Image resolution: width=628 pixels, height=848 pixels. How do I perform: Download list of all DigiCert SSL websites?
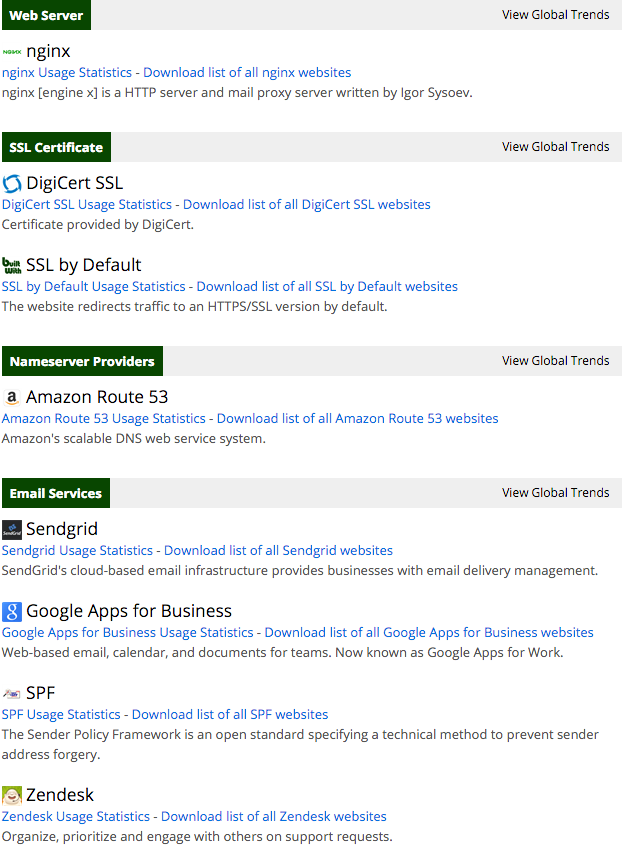(x=307, y=204)
